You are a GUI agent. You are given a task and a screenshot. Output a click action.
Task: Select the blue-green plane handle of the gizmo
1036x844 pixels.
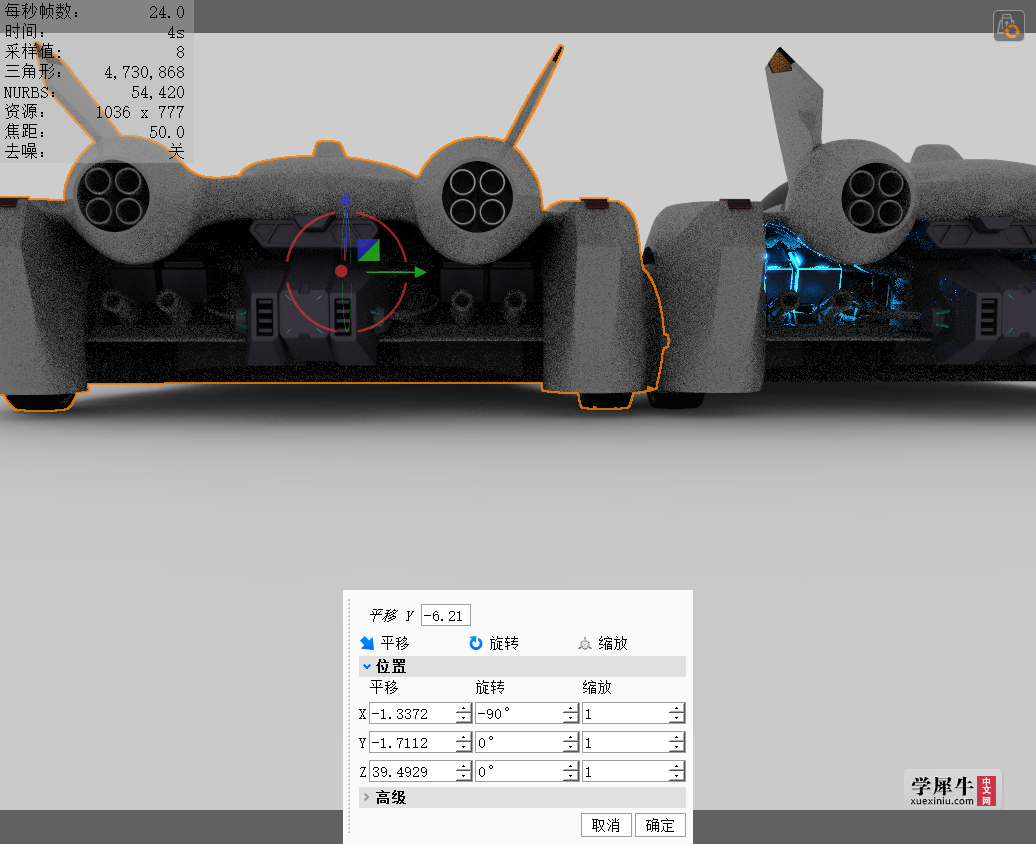click(x=369, y=250)
